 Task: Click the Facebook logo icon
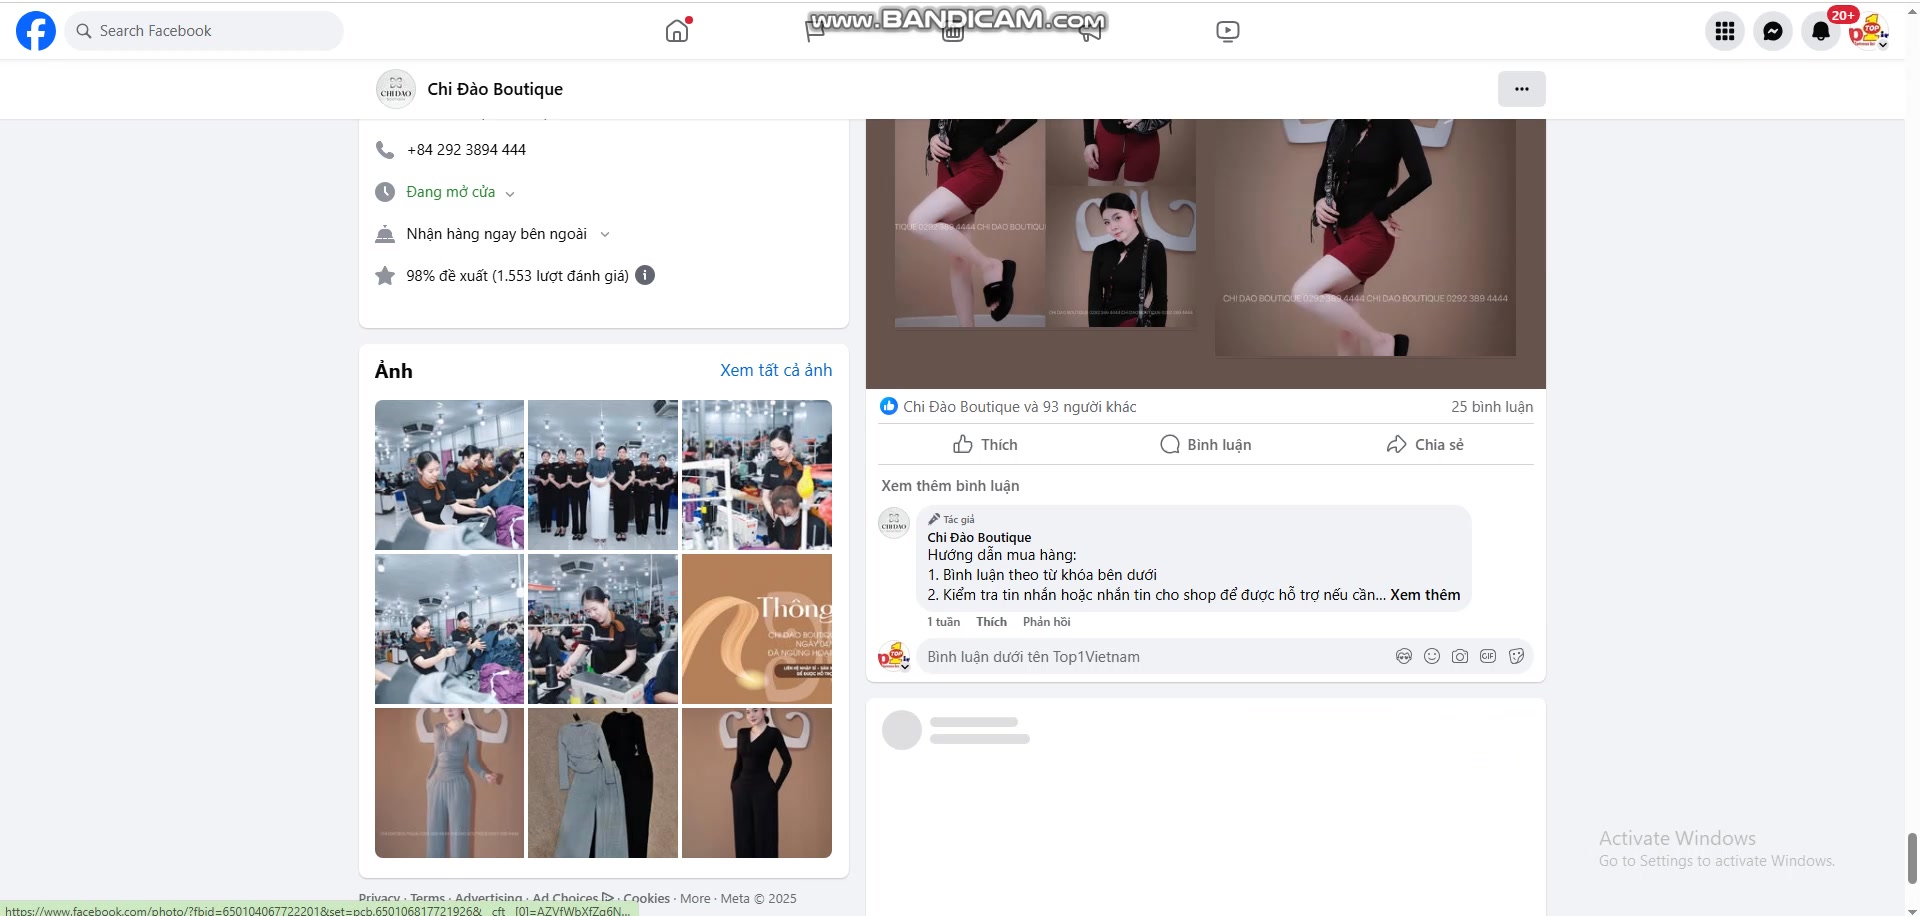[36, 31]
